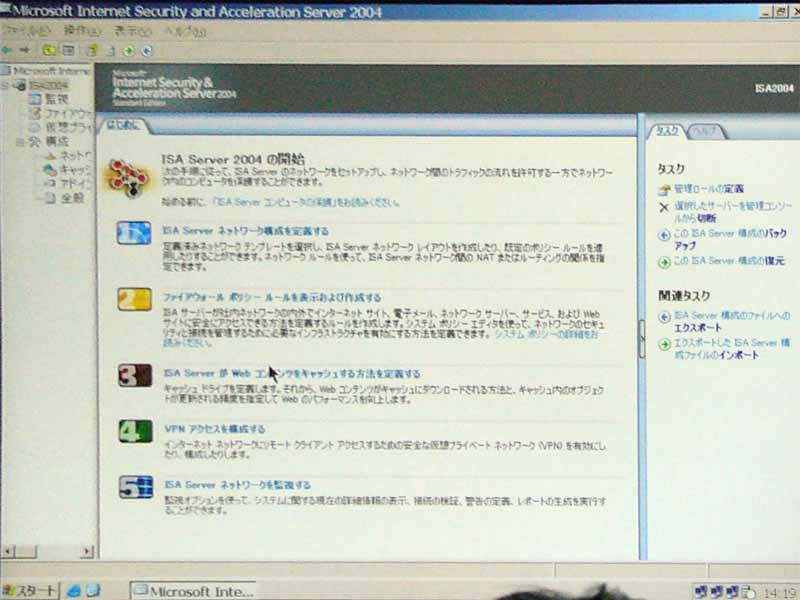800x600 pixels.
Task: Select the ファイアウォール policy tree node
Action: 61,113
